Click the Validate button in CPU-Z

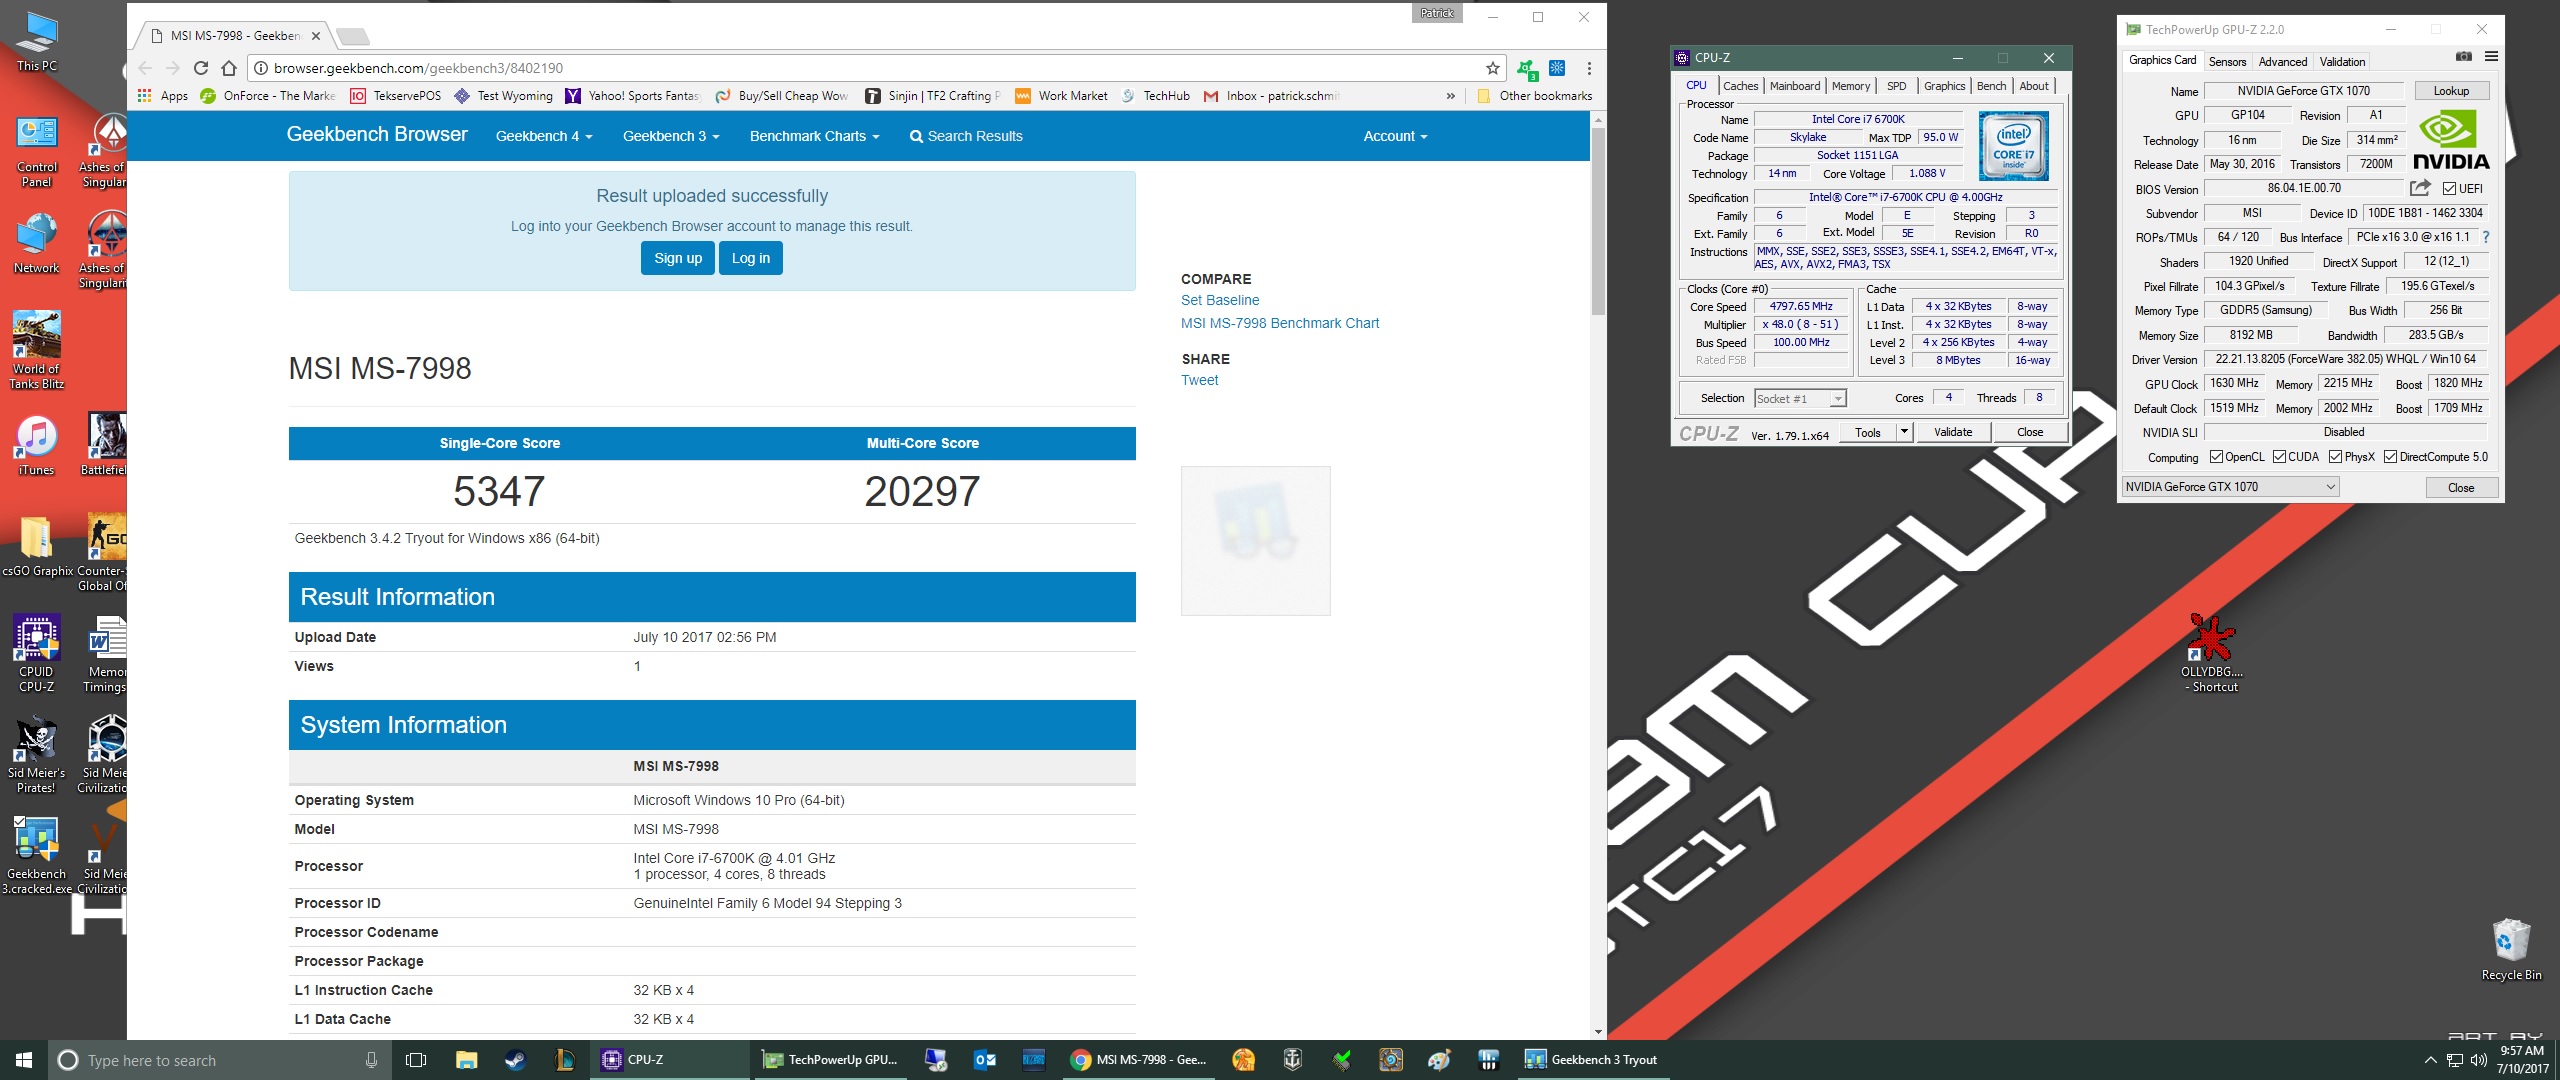[x=1953, y=432]
